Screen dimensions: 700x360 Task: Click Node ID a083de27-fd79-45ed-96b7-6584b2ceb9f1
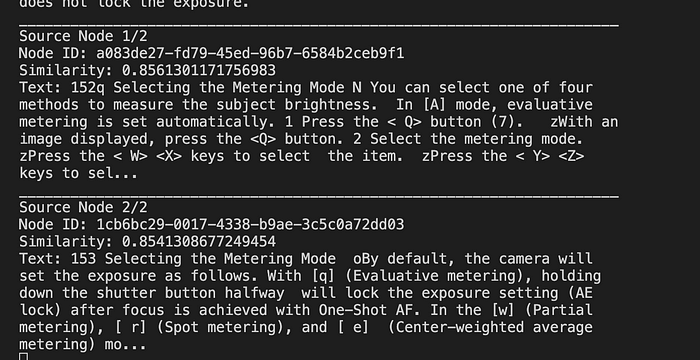250,54
